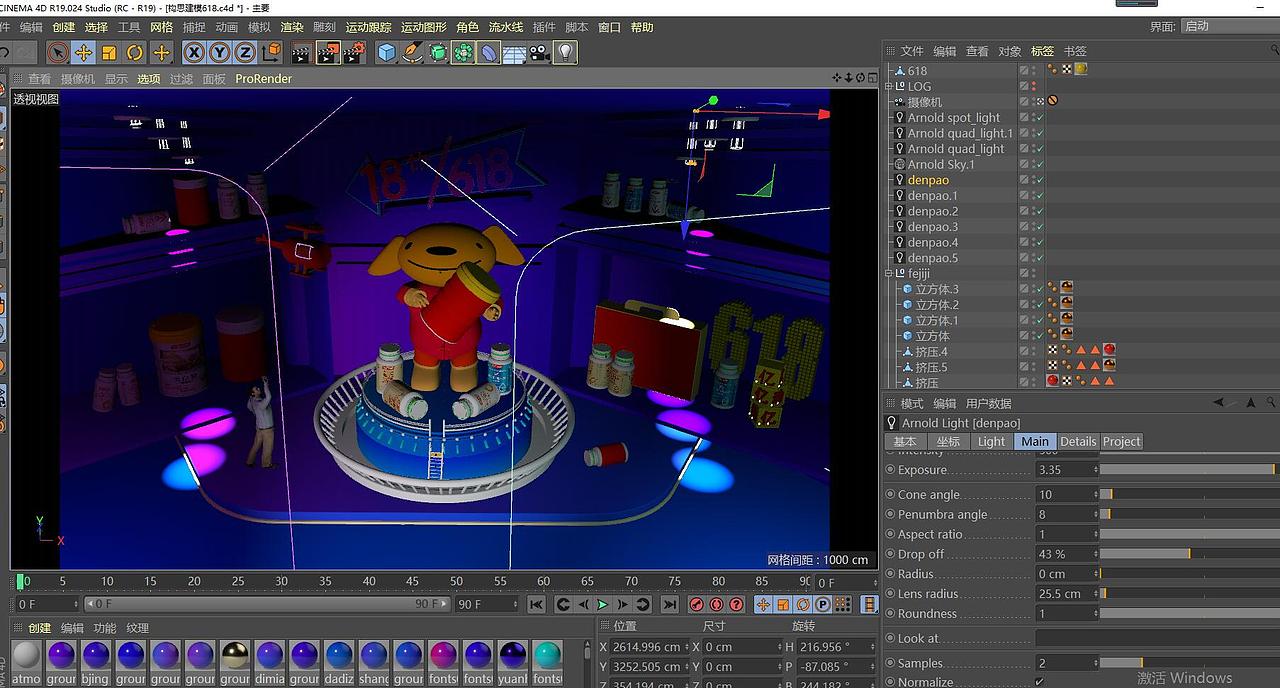Enable the green check toggle for denpao.1

(1039, 194)
